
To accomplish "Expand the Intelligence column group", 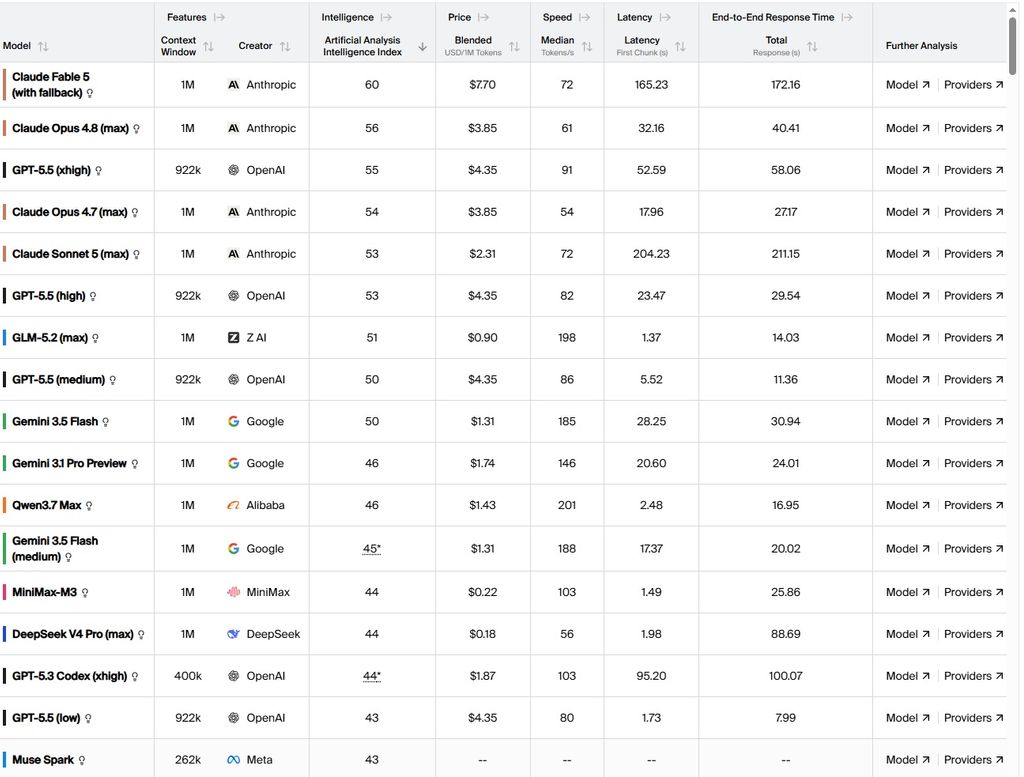I will coord(387,18).
